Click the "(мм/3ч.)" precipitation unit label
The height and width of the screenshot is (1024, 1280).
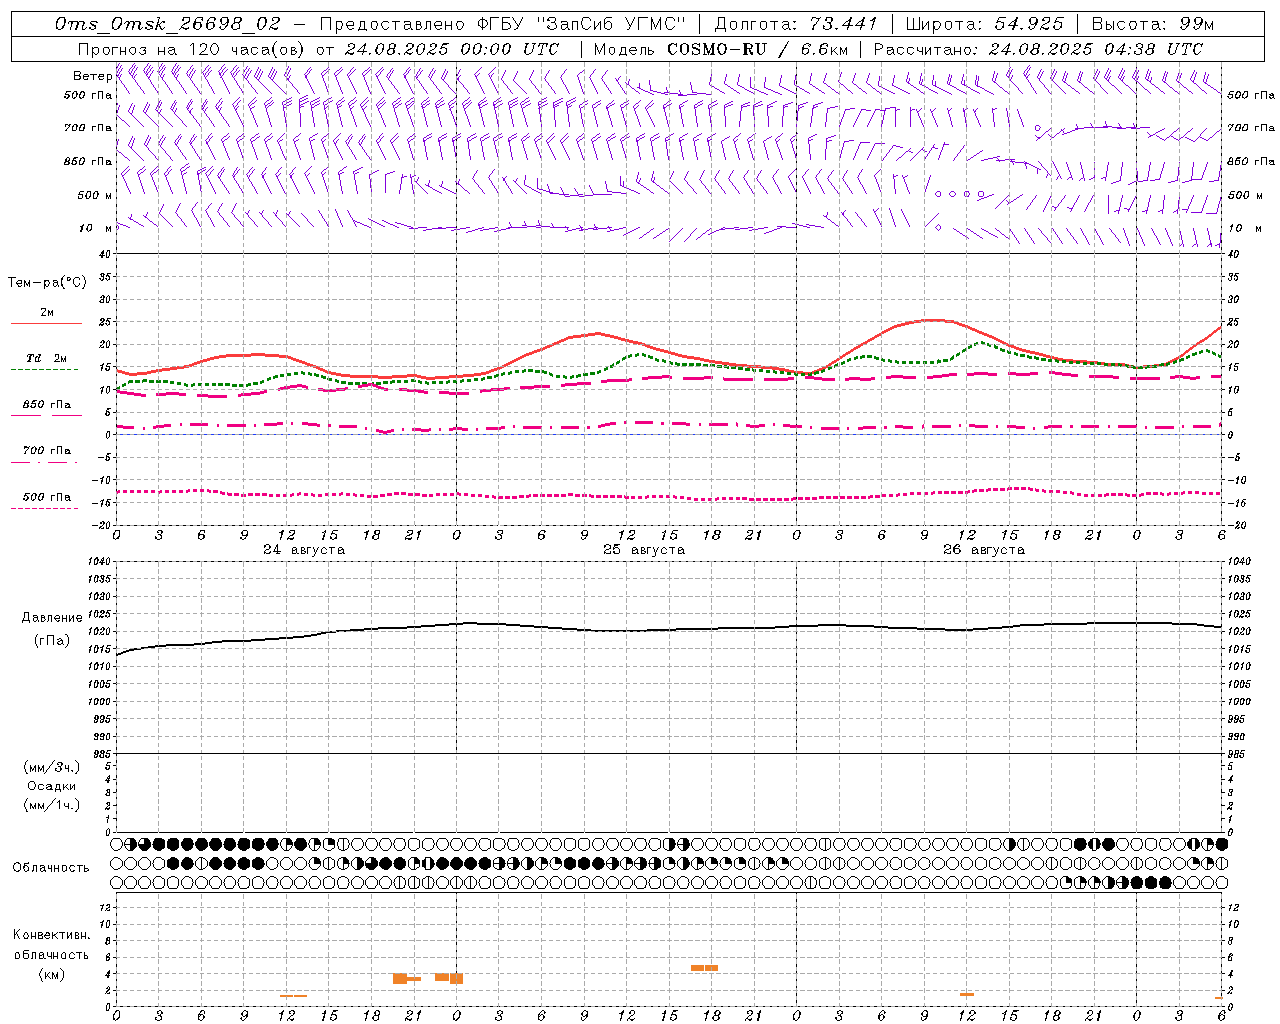tap(52, 767)
